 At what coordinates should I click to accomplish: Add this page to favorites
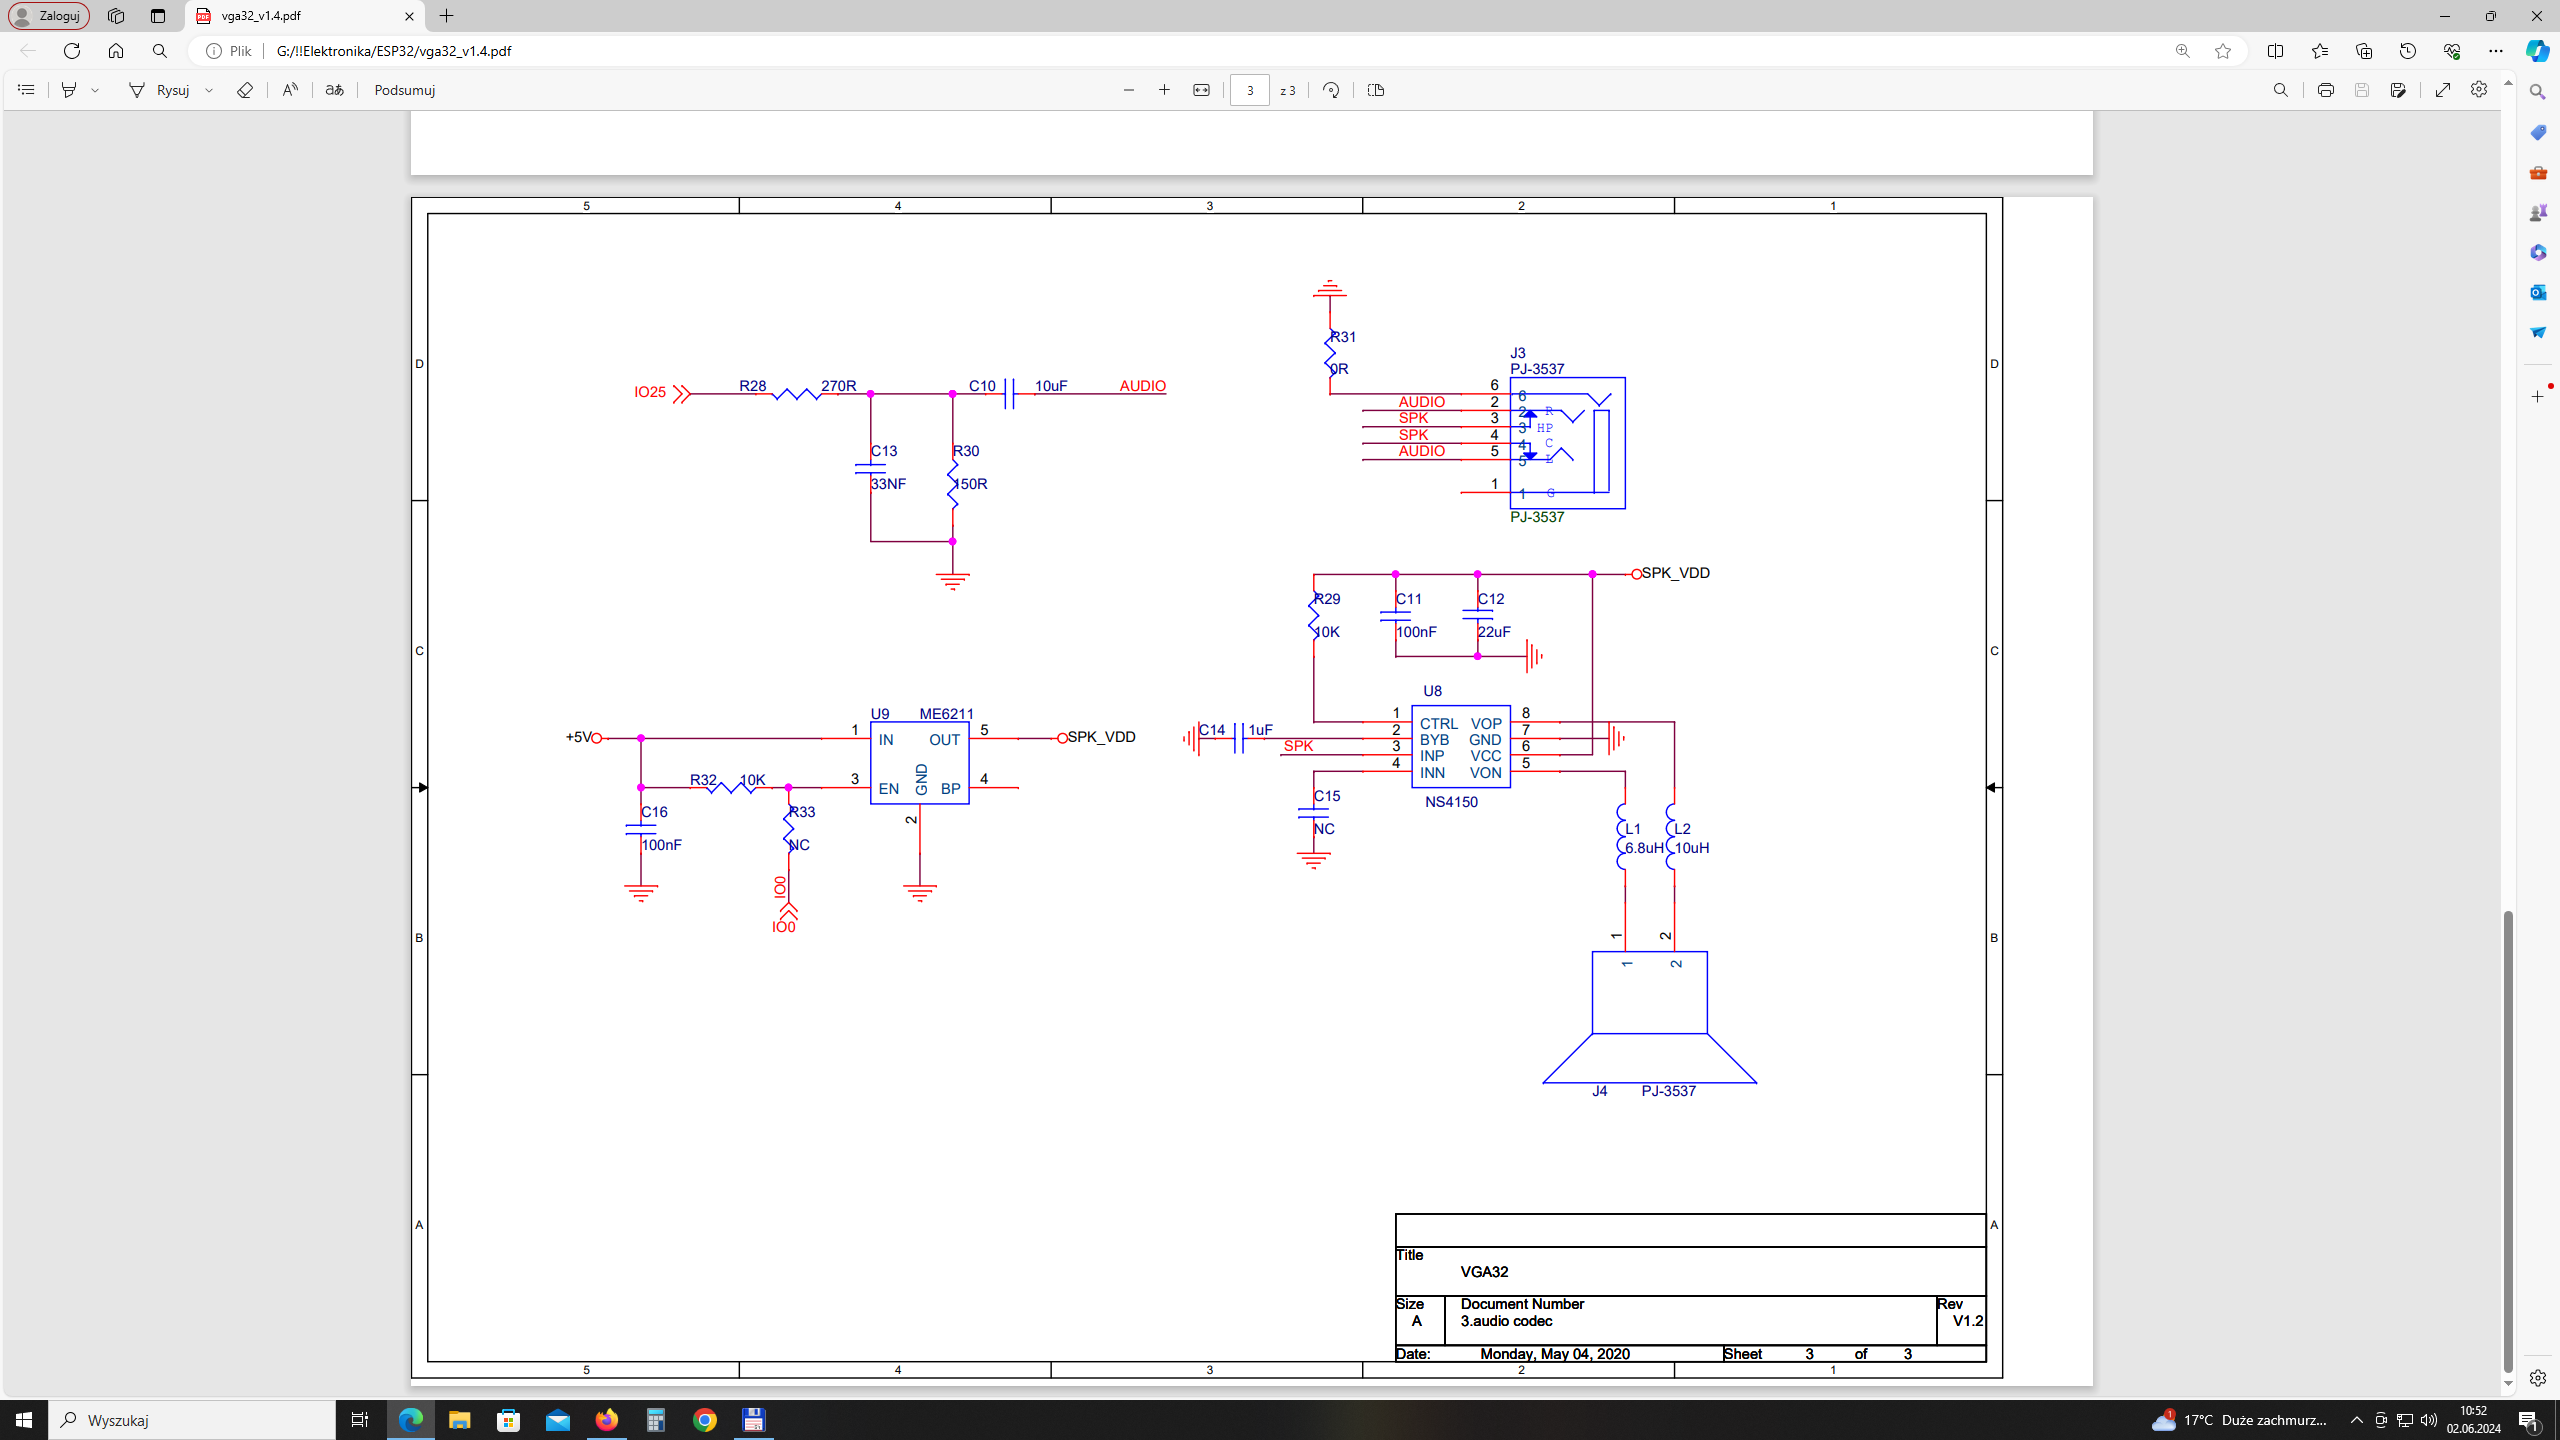(x=2223, y=51)
